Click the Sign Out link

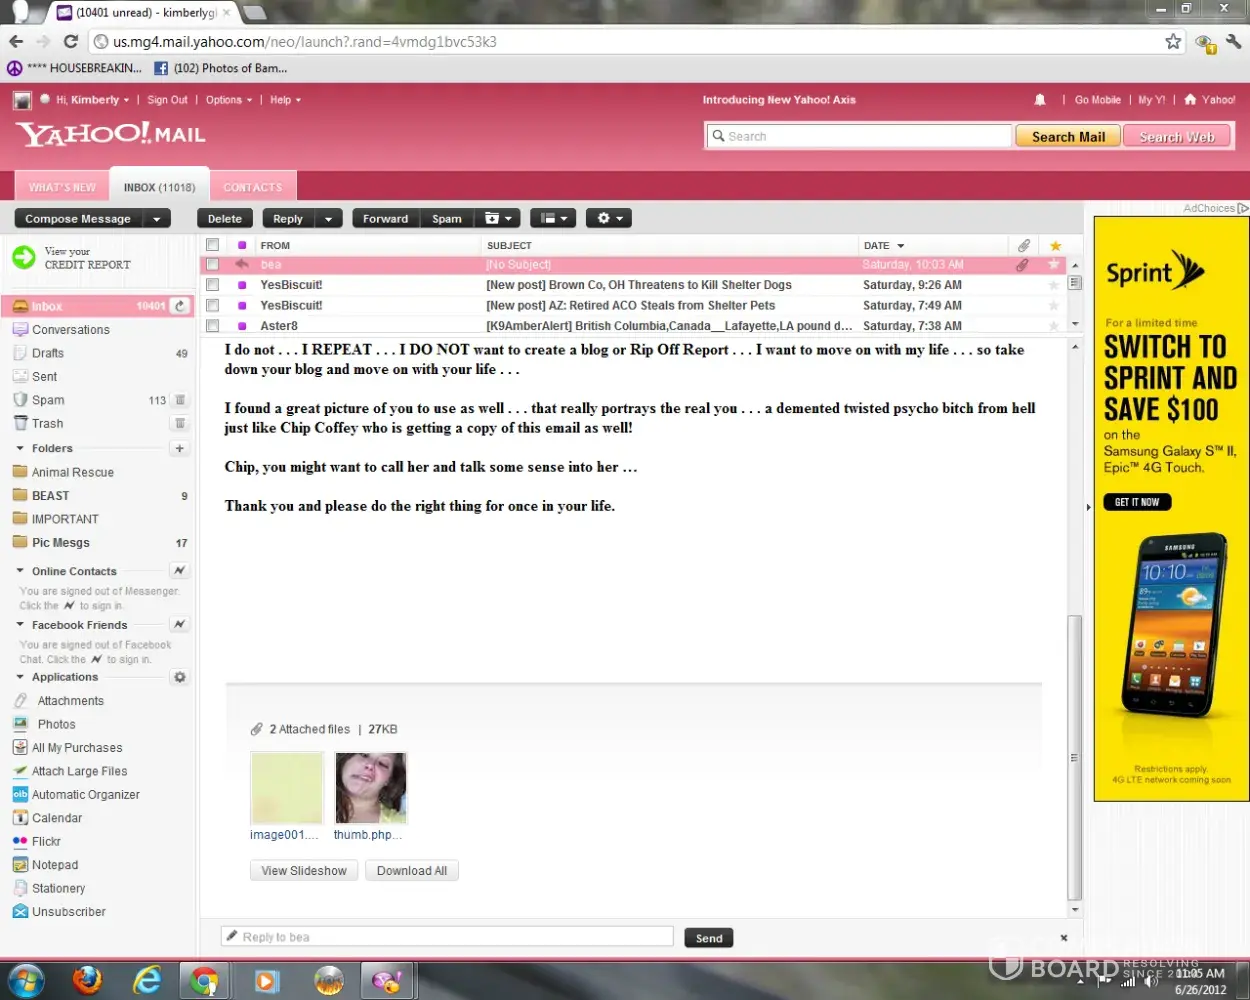click(x=167, y=100)
